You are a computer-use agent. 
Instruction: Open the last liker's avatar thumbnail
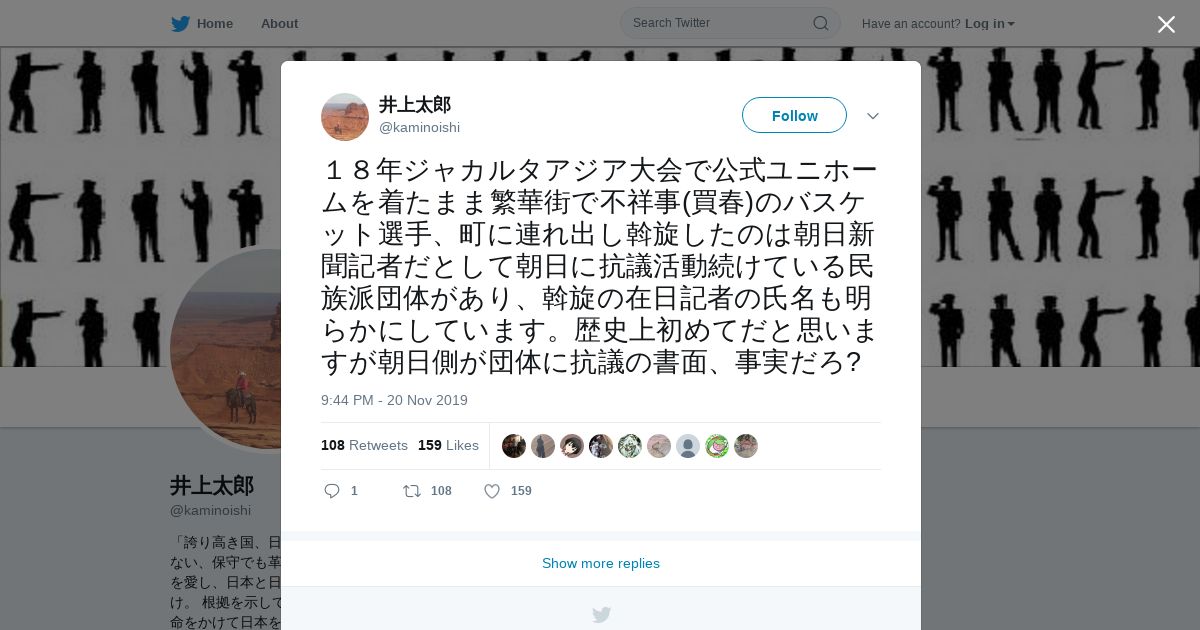tap(746, 446)
